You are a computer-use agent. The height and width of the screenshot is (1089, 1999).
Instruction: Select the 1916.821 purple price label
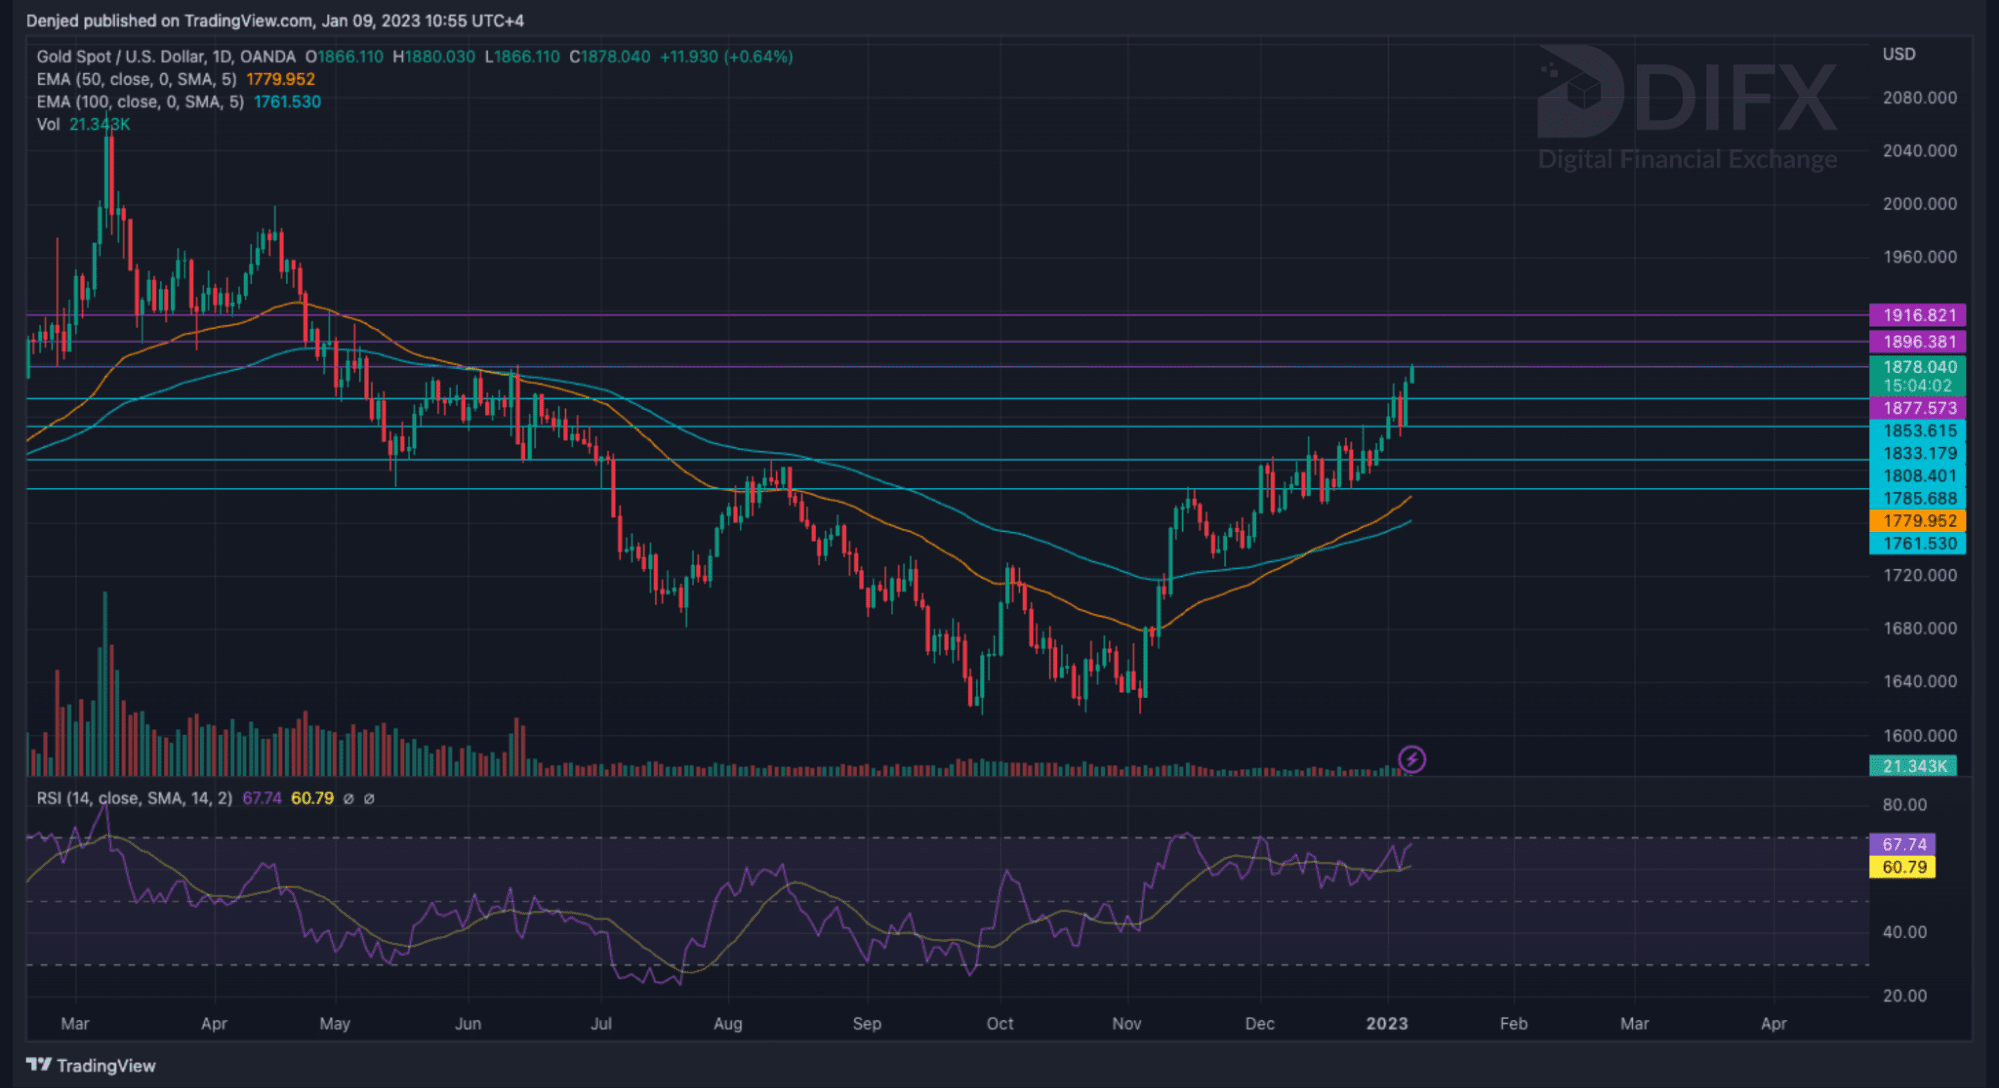(x=1917, y=315)
